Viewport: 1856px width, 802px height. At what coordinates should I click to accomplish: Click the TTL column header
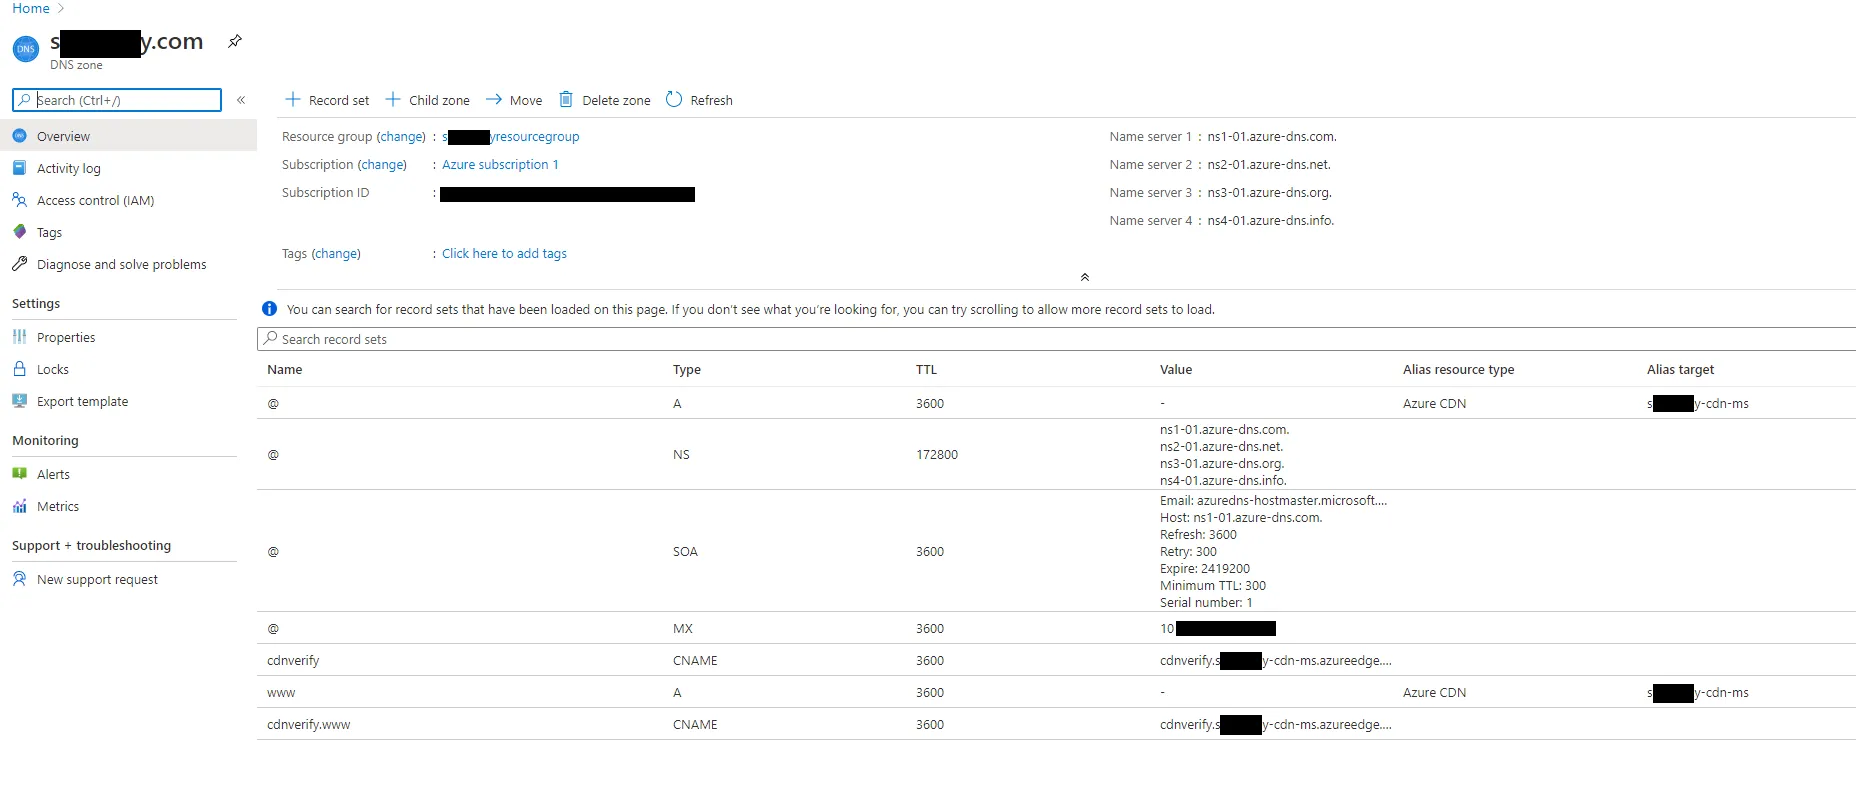coord(926,369)
